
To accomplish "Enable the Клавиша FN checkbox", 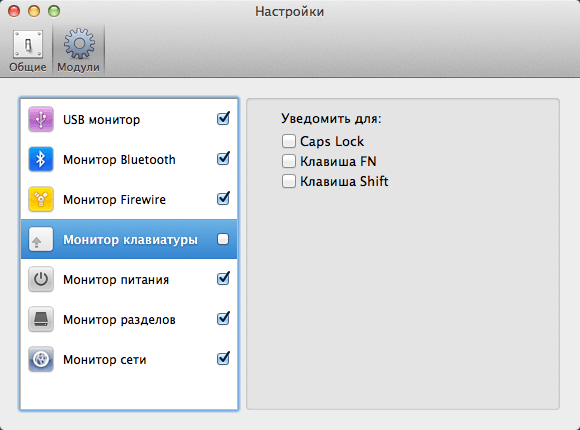I will pos(289,161).
